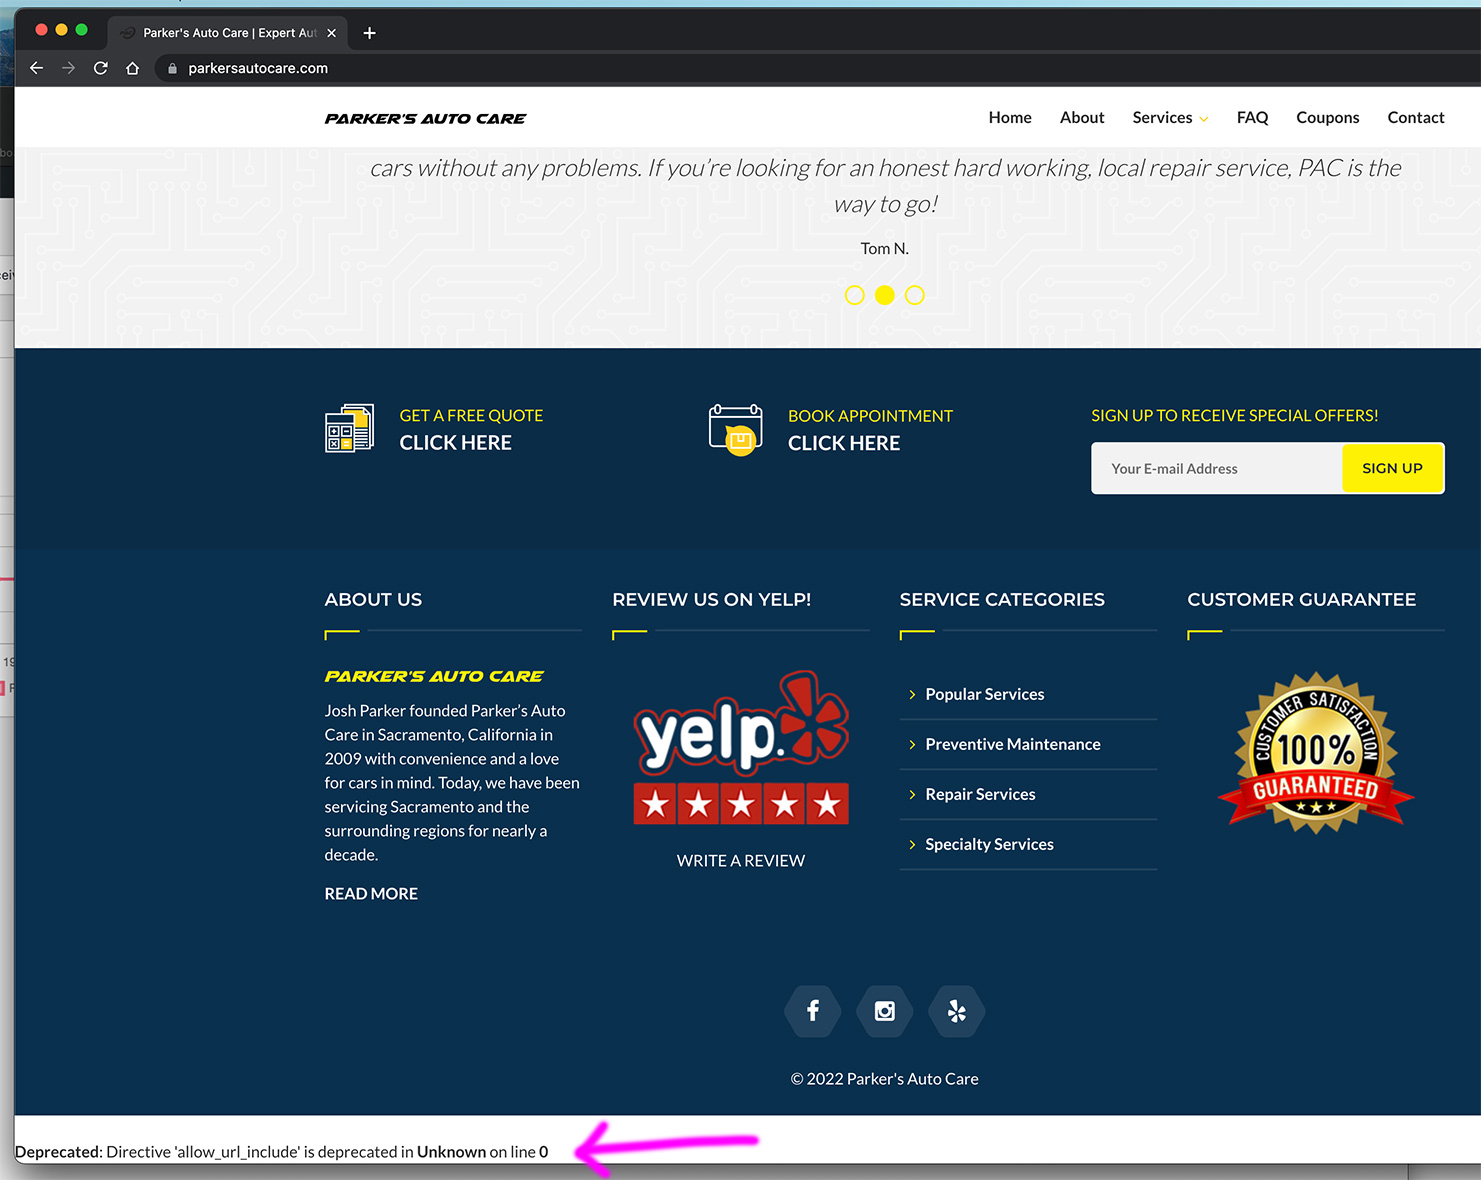Click the Yelp five-star logo image
The image size is (1481, 1180).
click(741, 748)
